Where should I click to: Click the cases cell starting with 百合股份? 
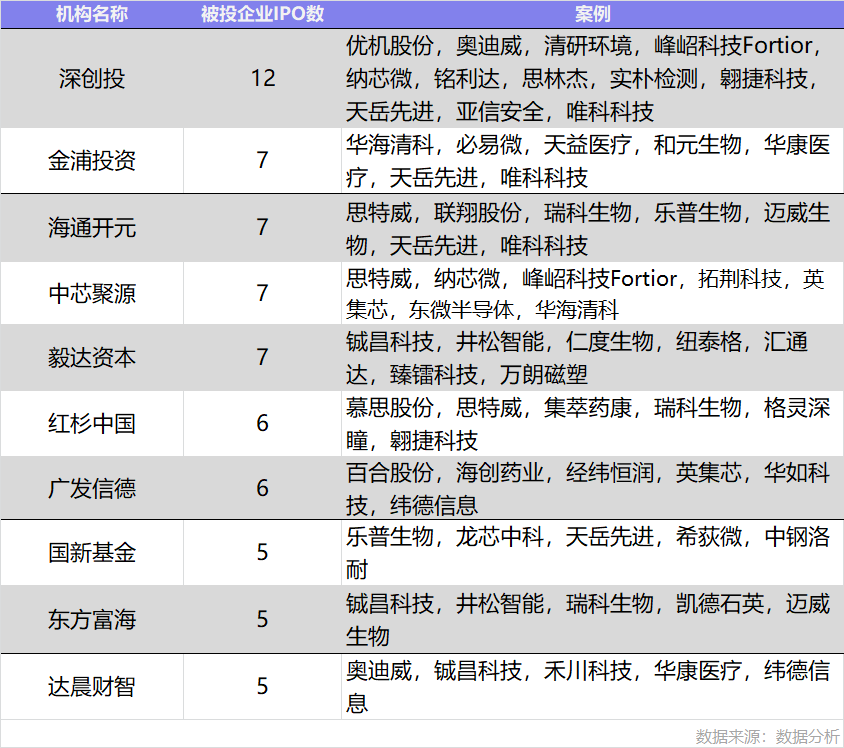click(x=592, y=488)
